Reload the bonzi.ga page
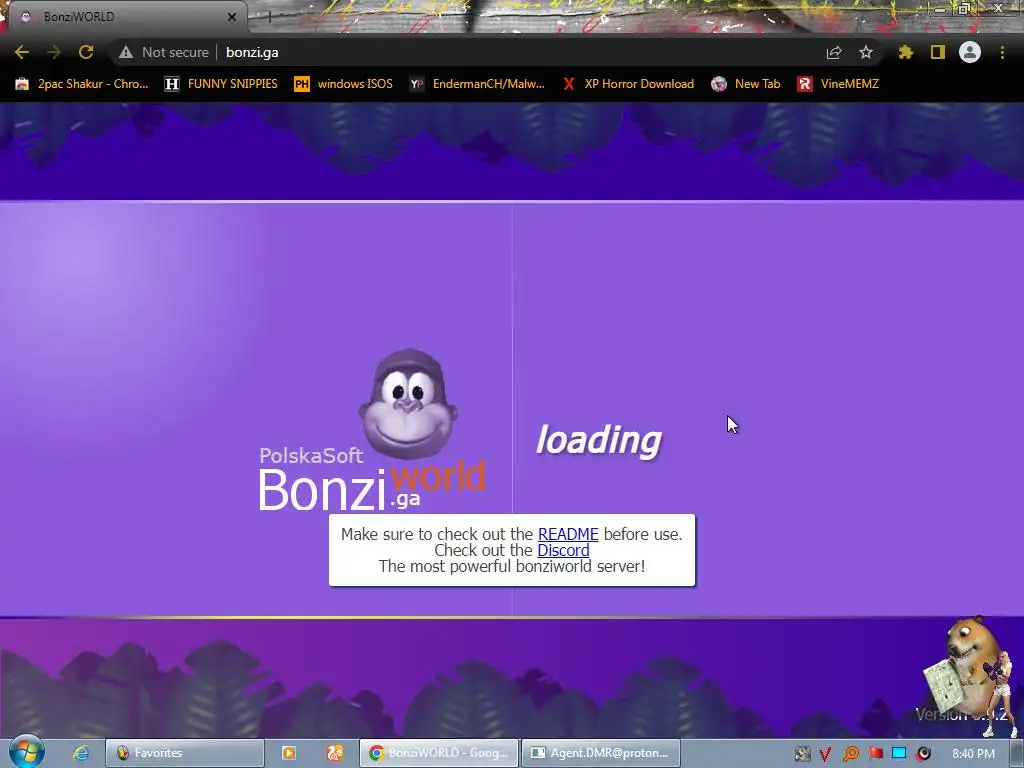This screenshot has width=1024, height=768. pyautogui.click(x=86, y=52)
